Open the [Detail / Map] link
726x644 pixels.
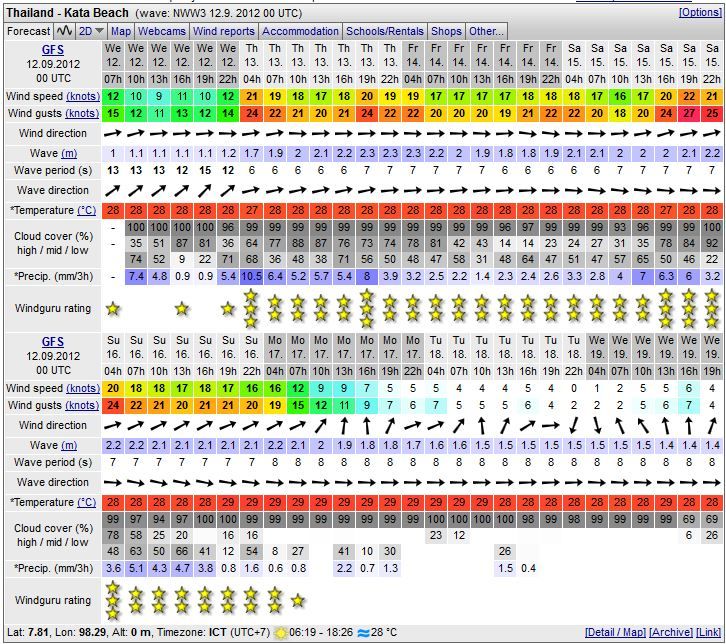614,633
